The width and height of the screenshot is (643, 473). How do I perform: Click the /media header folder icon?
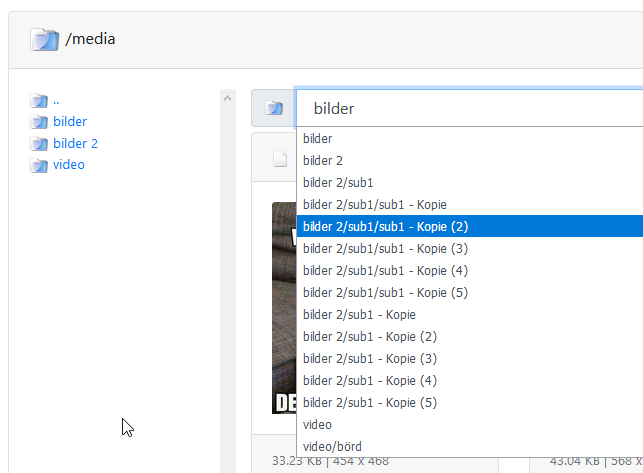[x=44, y=40]
